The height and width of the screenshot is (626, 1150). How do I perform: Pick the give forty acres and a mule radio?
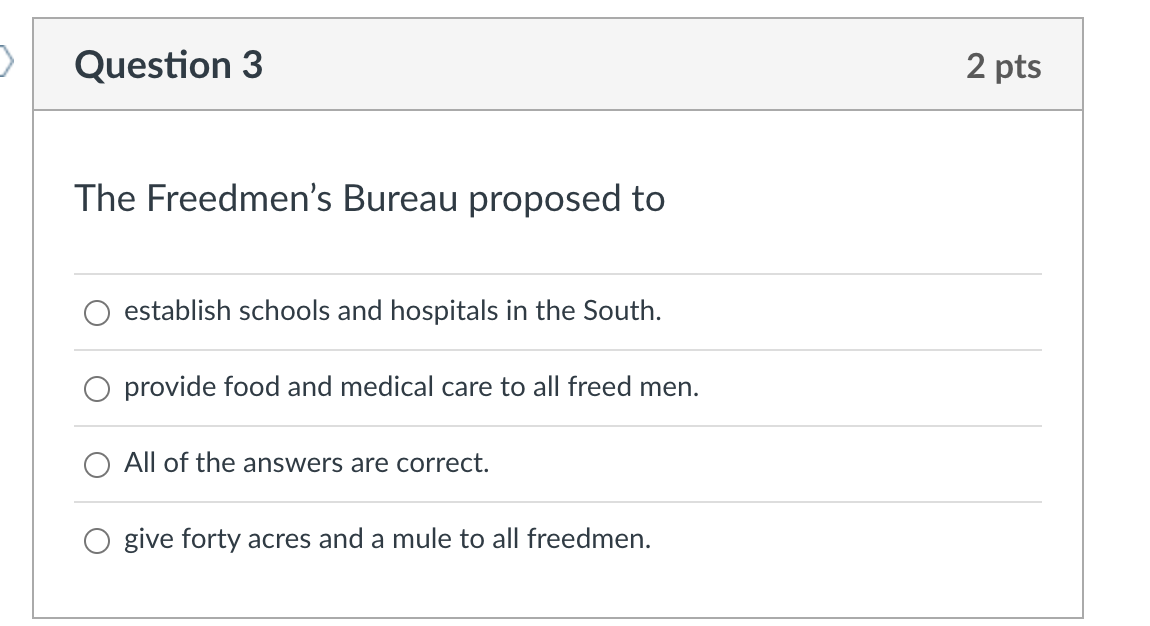point(97,541)
